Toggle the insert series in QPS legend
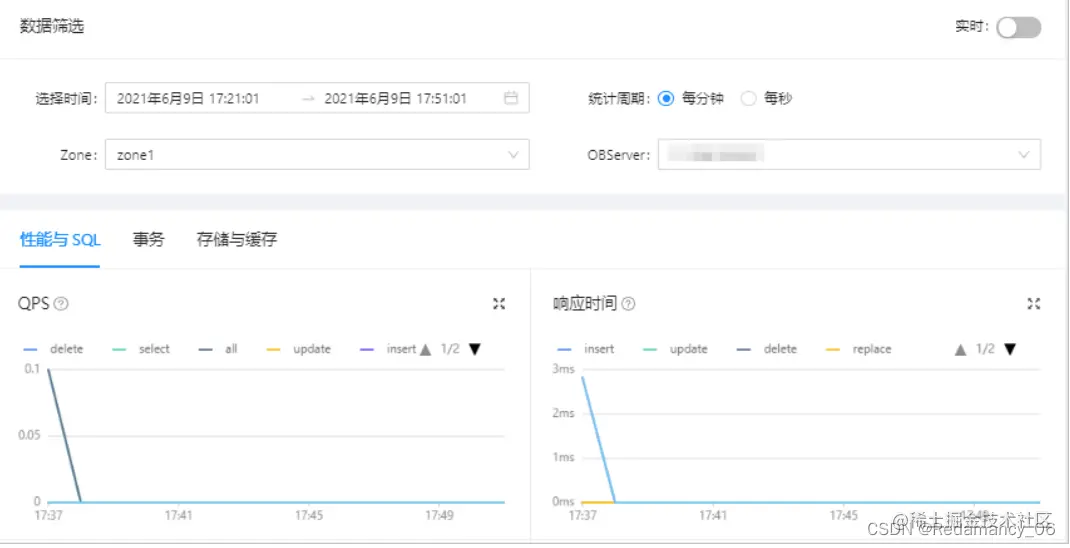 (x=388, y=349)
